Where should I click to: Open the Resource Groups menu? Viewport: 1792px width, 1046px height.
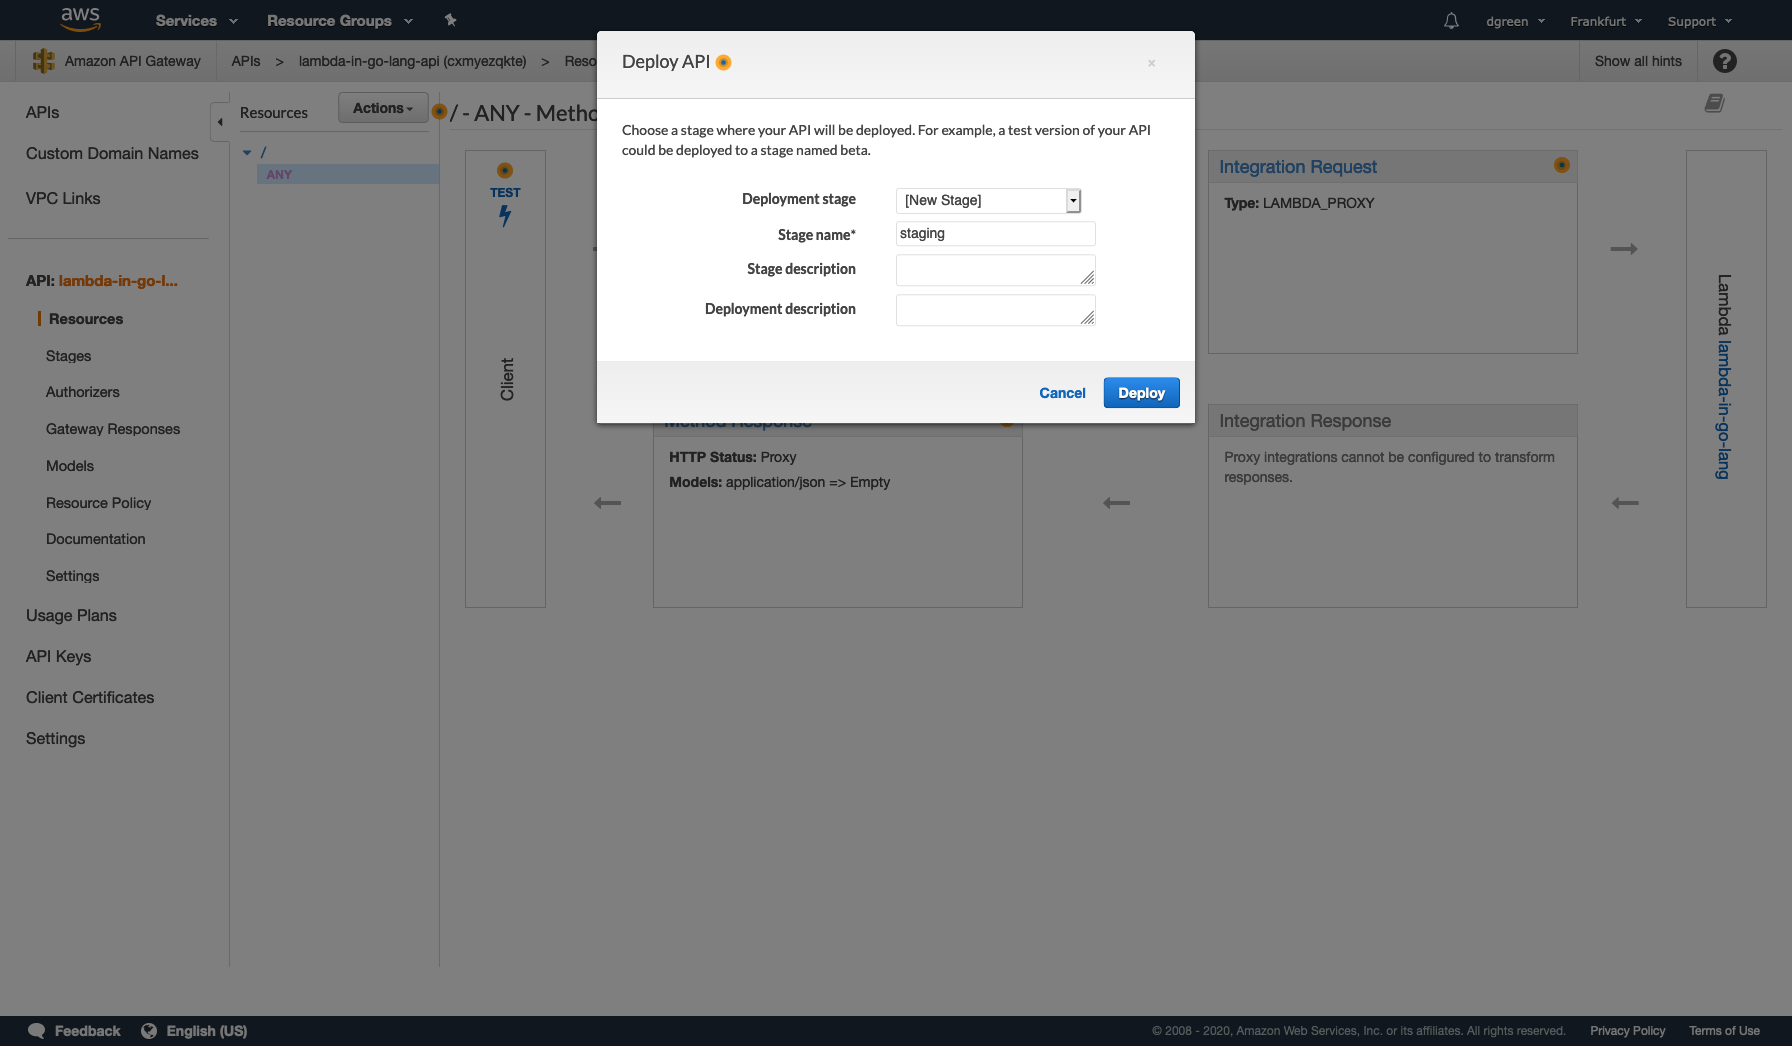[340, 21]
